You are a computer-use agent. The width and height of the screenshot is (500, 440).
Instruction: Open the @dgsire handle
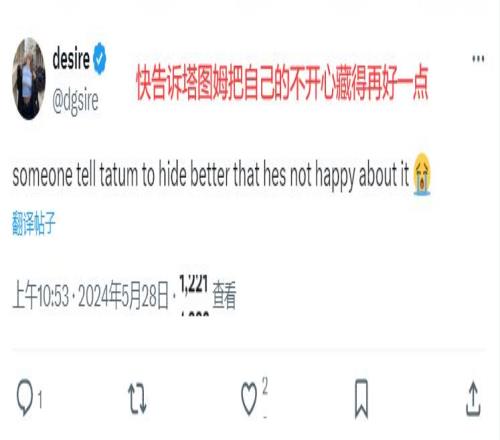75,101
